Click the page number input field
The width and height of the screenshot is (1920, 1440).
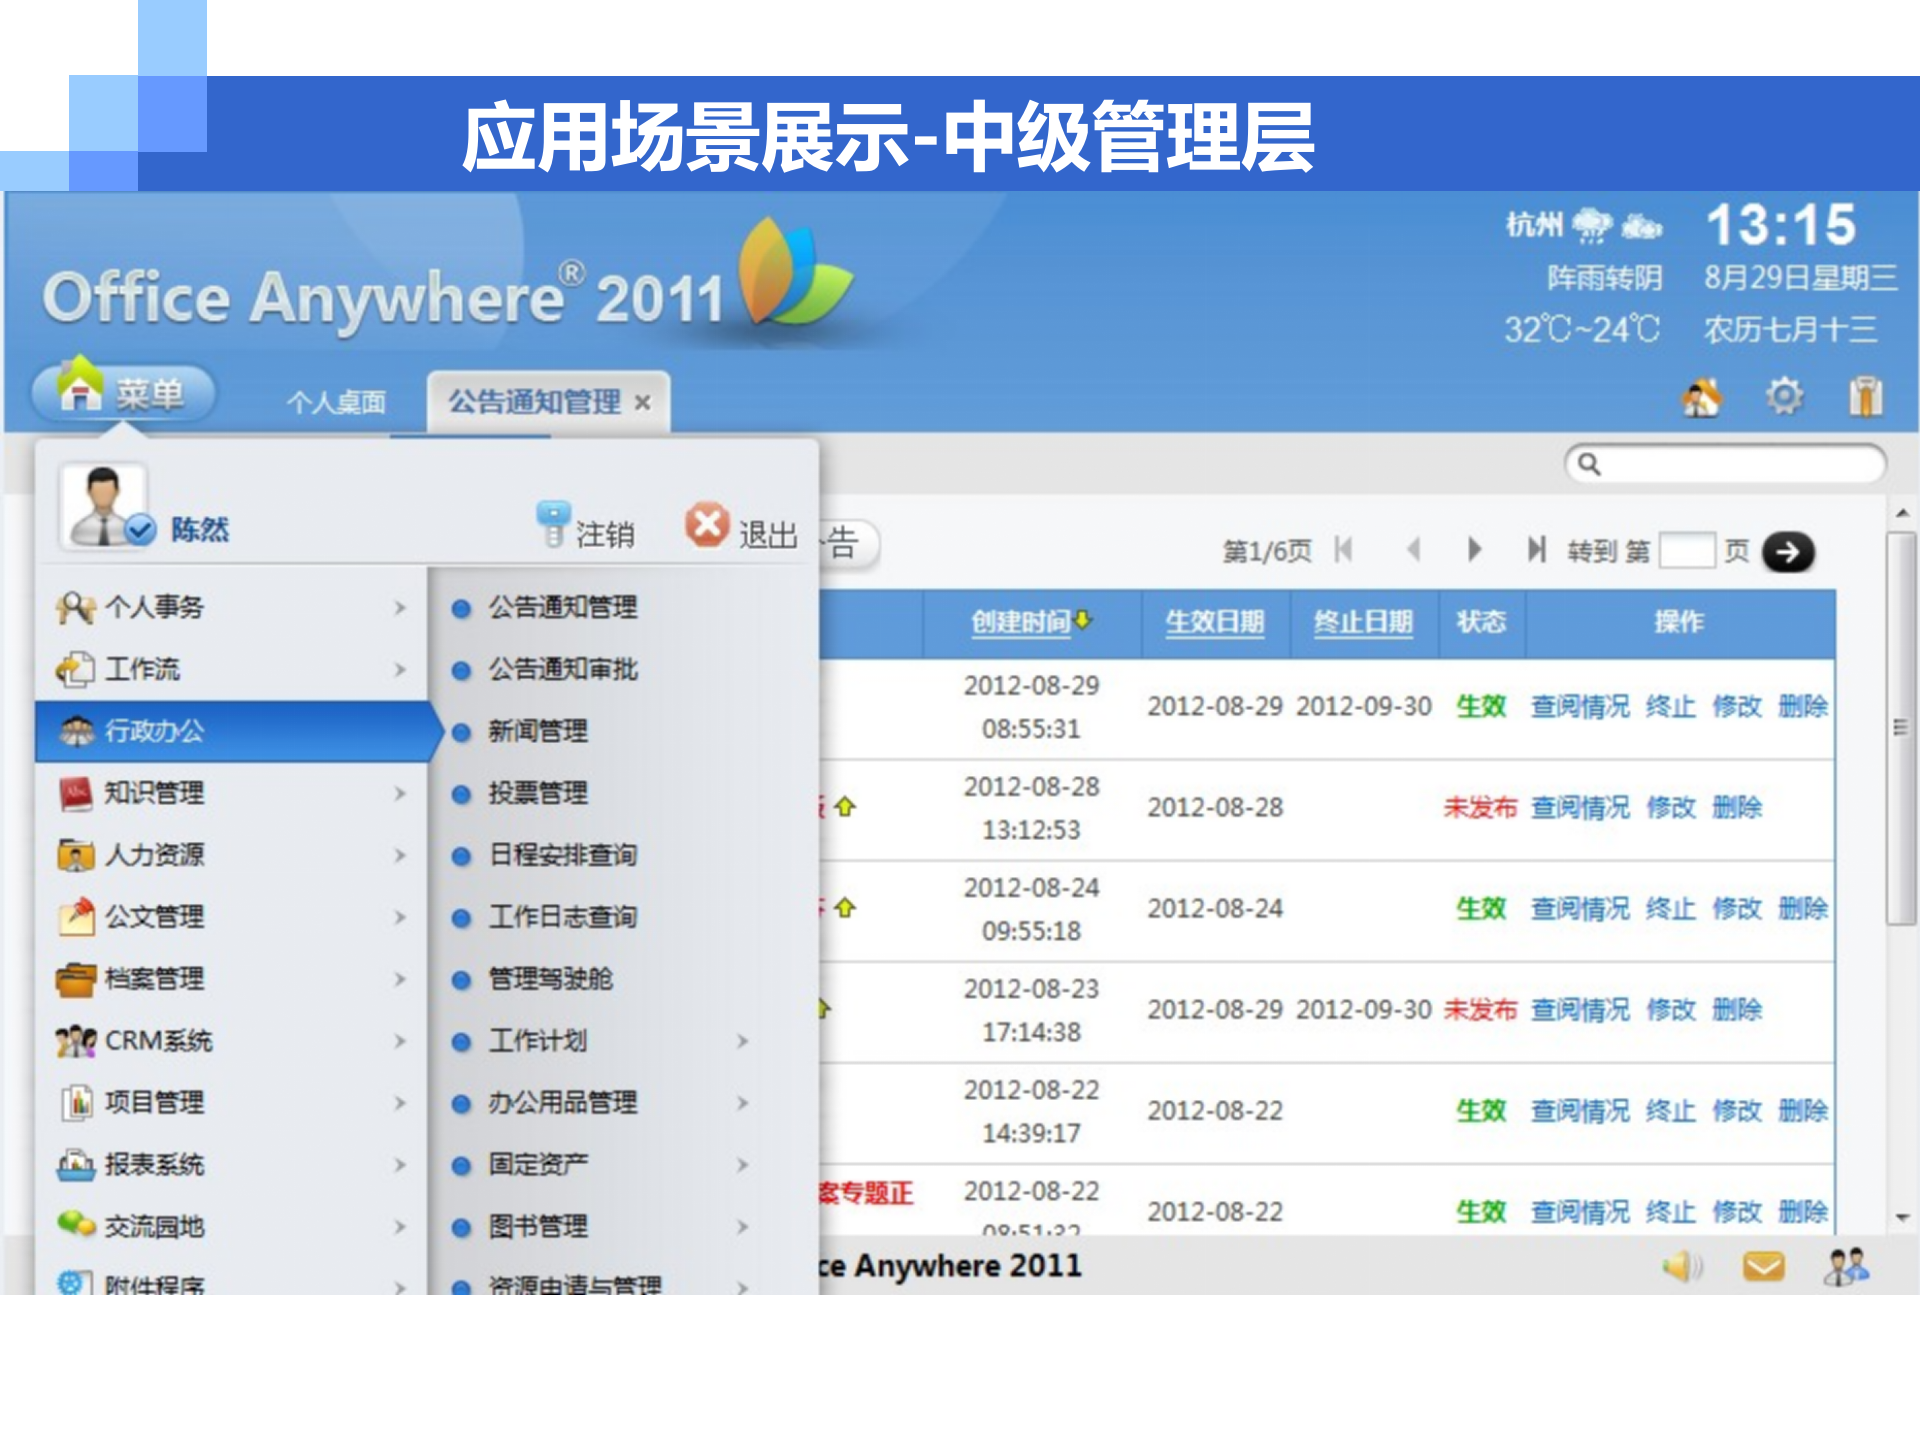point(1690,550)
